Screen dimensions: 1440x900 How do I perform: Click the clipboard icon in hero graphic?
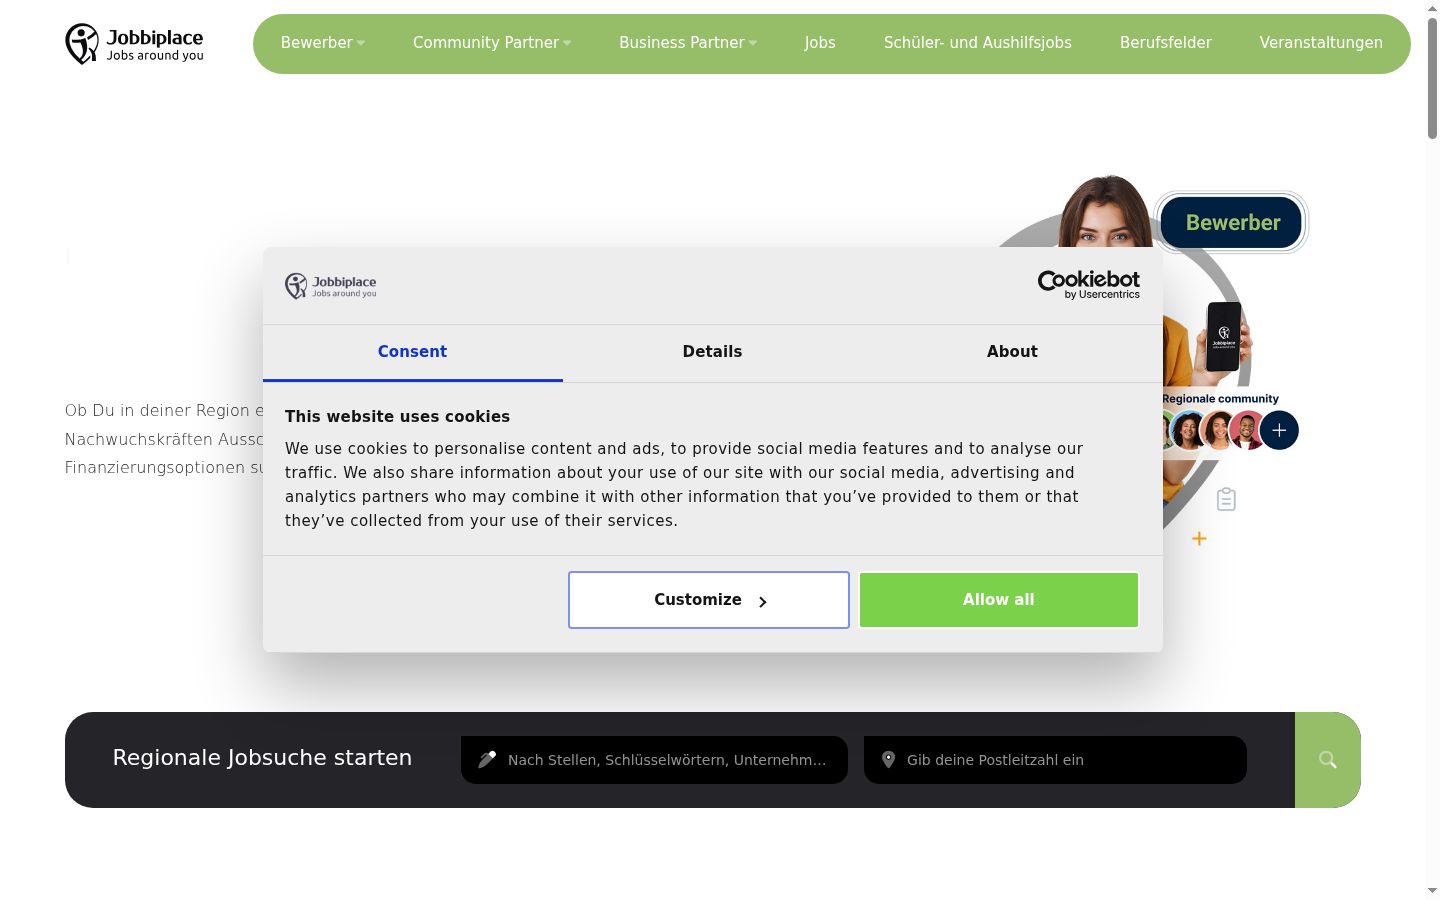[x=1226, y=499]
